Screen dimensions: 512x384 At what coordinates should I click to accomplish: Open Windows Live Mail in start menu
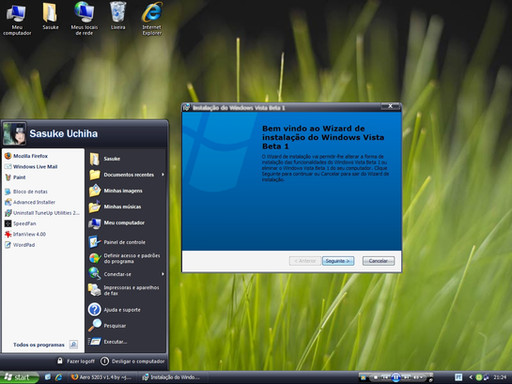coord(31,167)
